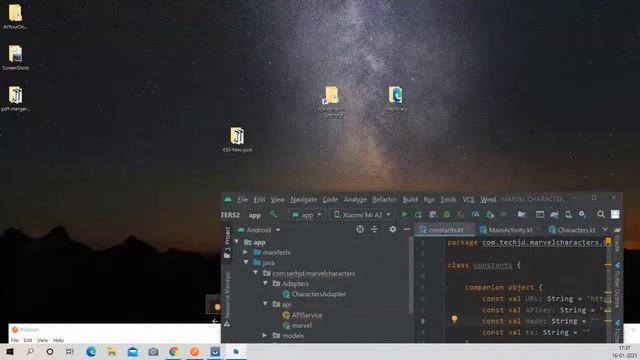Select CharactersAdapter in project tree

pos(314,294)
